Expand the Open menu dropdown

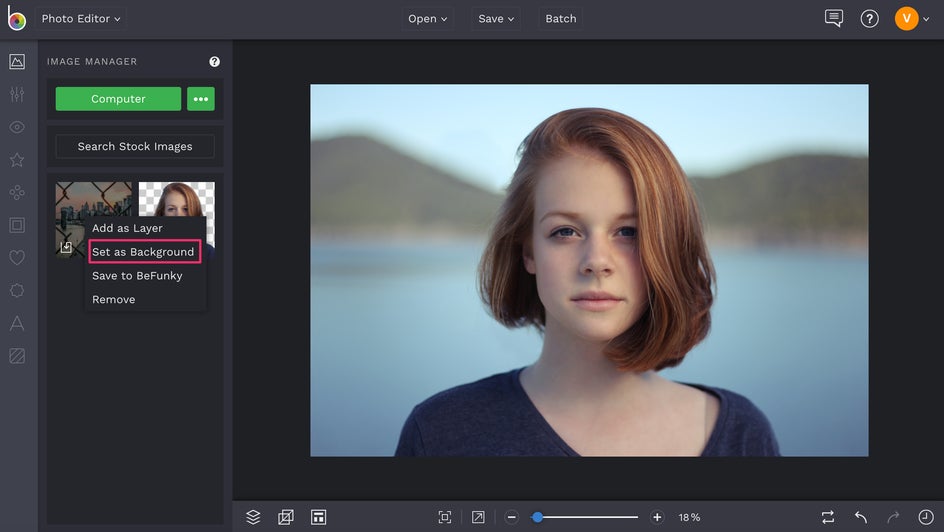point(428,18)
